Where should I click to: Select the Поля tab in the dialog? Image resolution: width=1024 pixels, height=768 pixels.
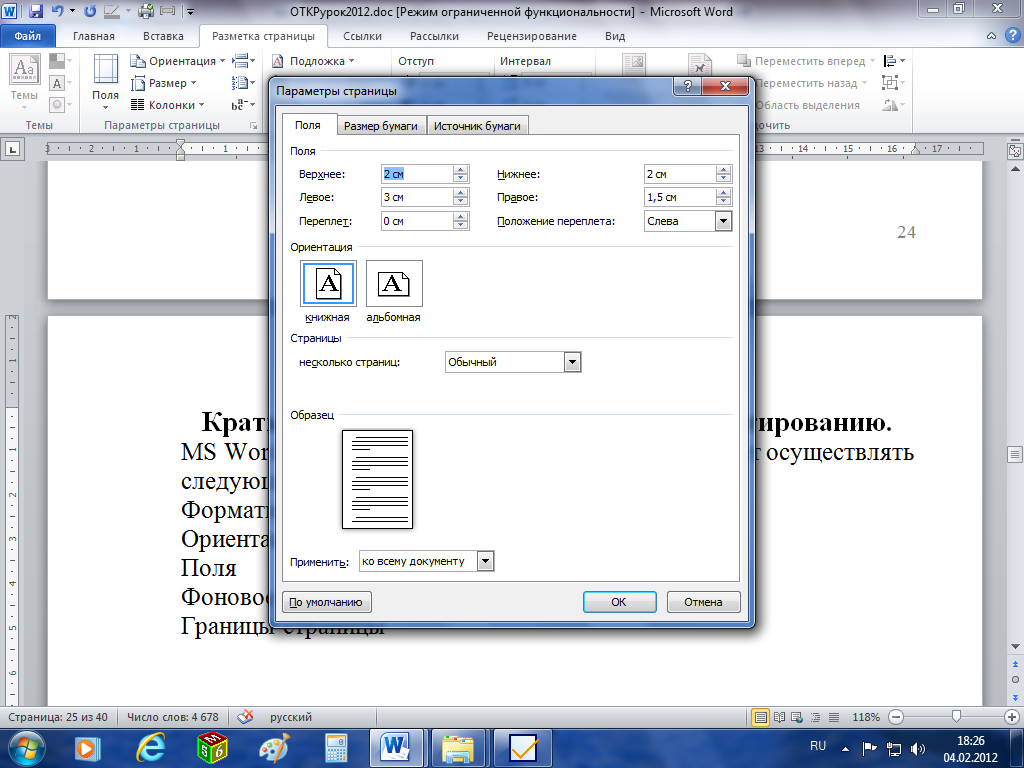[308, 125]
